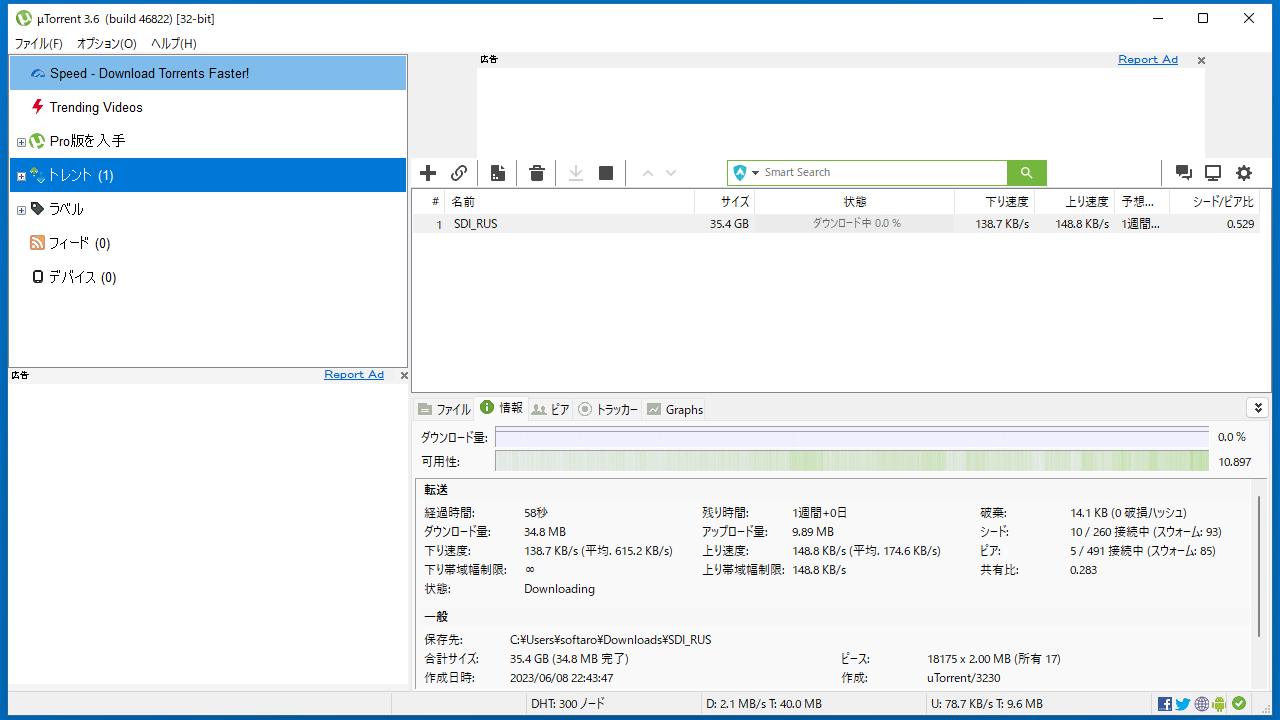Switch to the トラッカー tab
Screen dimensions: 1280x720
(x=608, y=409)
